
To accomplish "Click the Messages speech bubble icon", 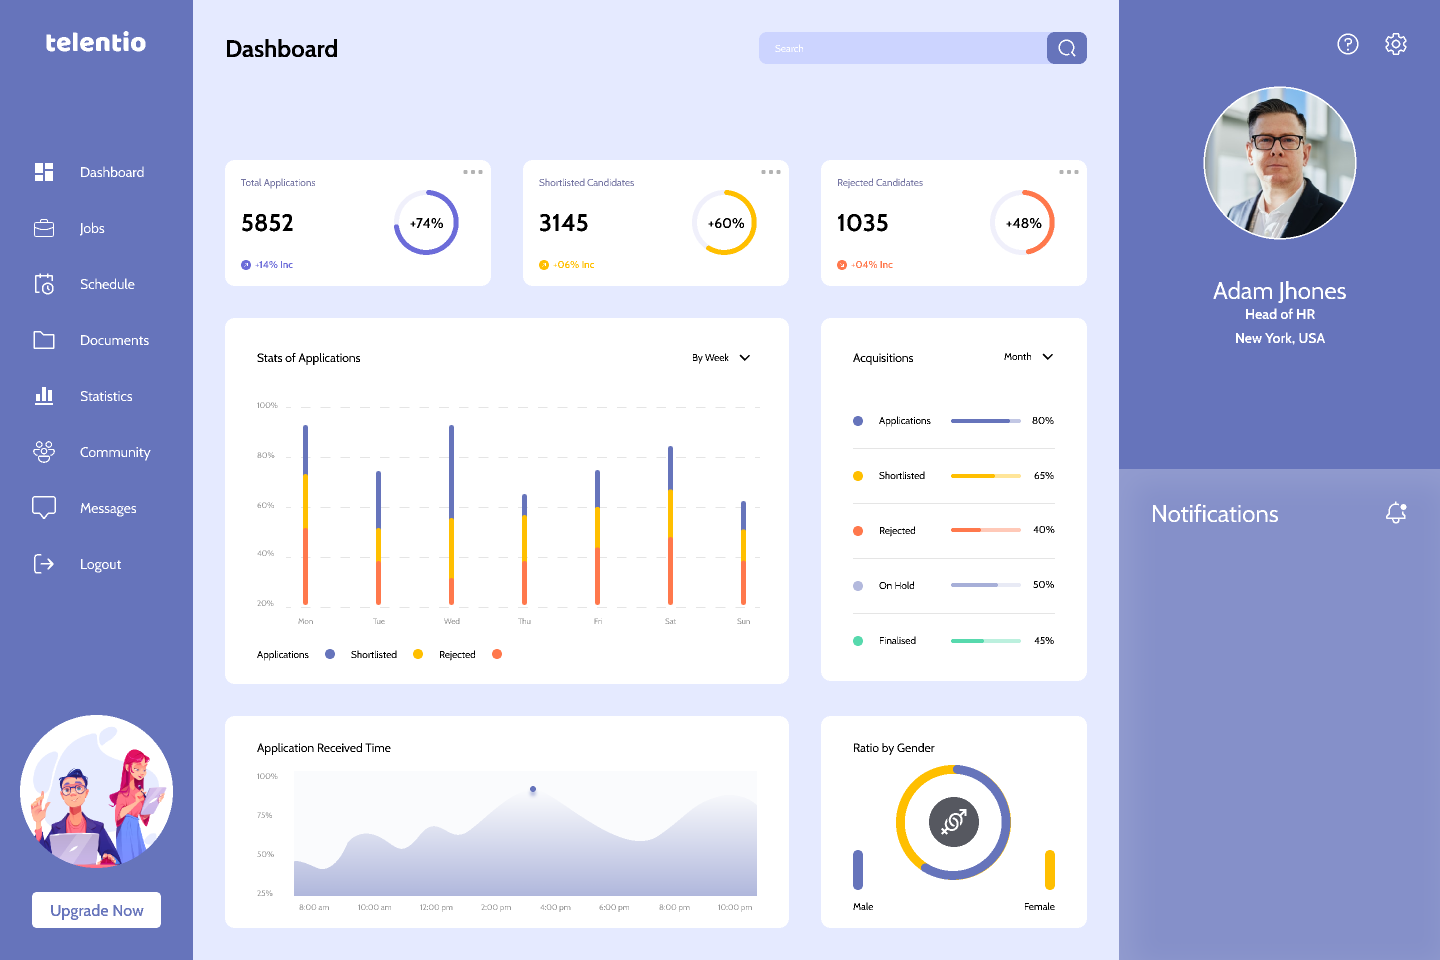I will tap(44, 508).
